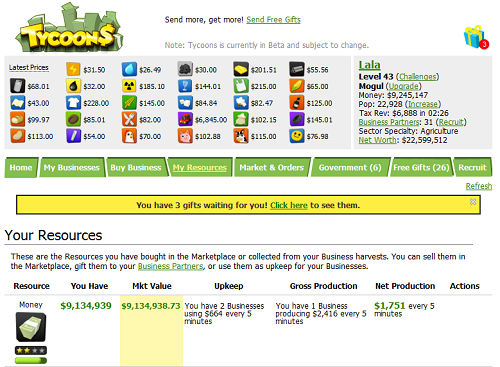Click the steel pipe icon priced $55.56
The image size is (500, 367).
pos(297,69)
